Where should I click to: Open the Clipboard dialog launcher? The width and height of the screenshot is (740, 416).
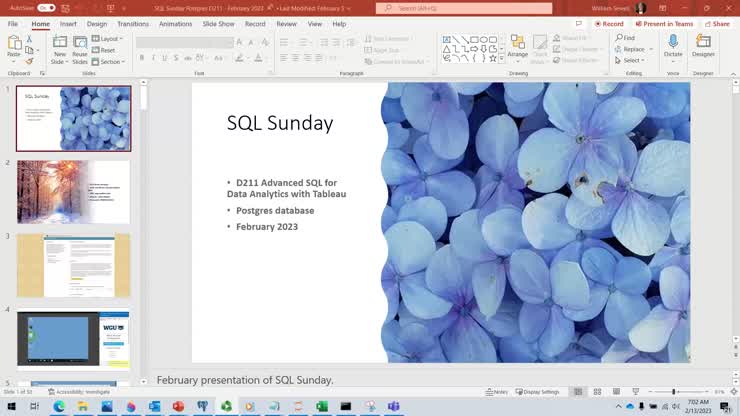point(42,74)
